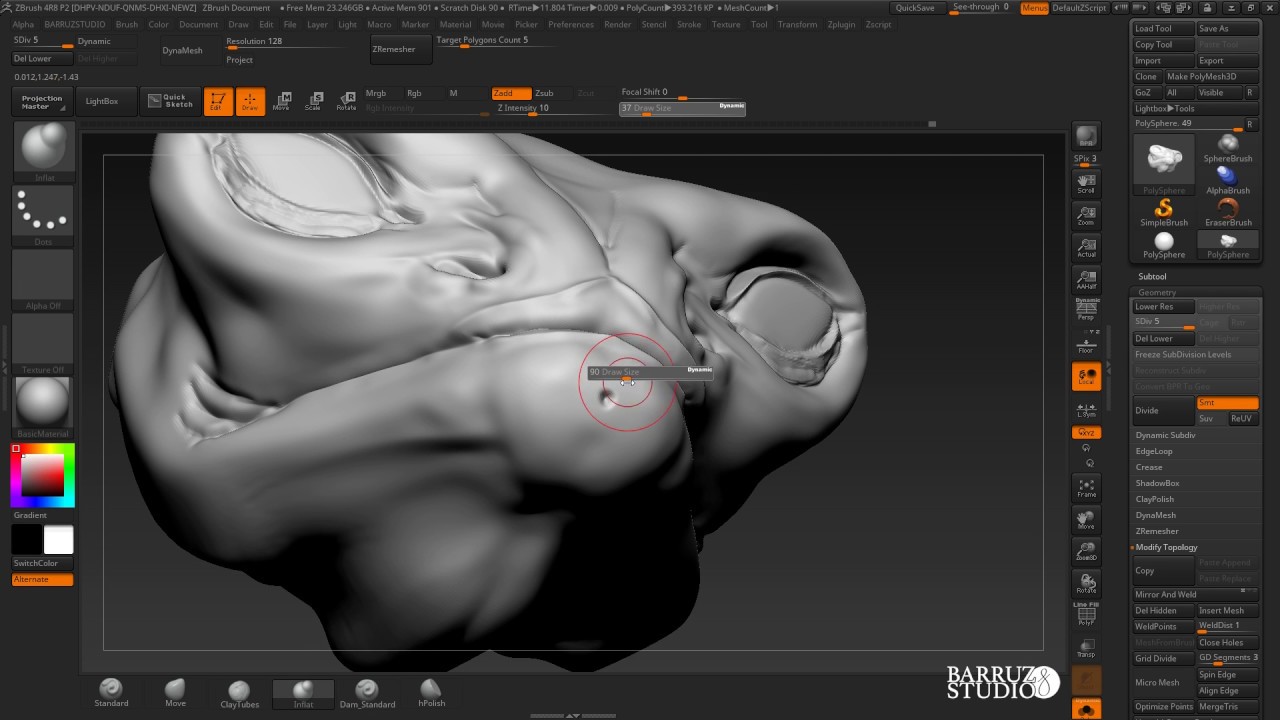Select the Rotate transform icon in top shelf
1280x720 pixels.
[346, 101]
